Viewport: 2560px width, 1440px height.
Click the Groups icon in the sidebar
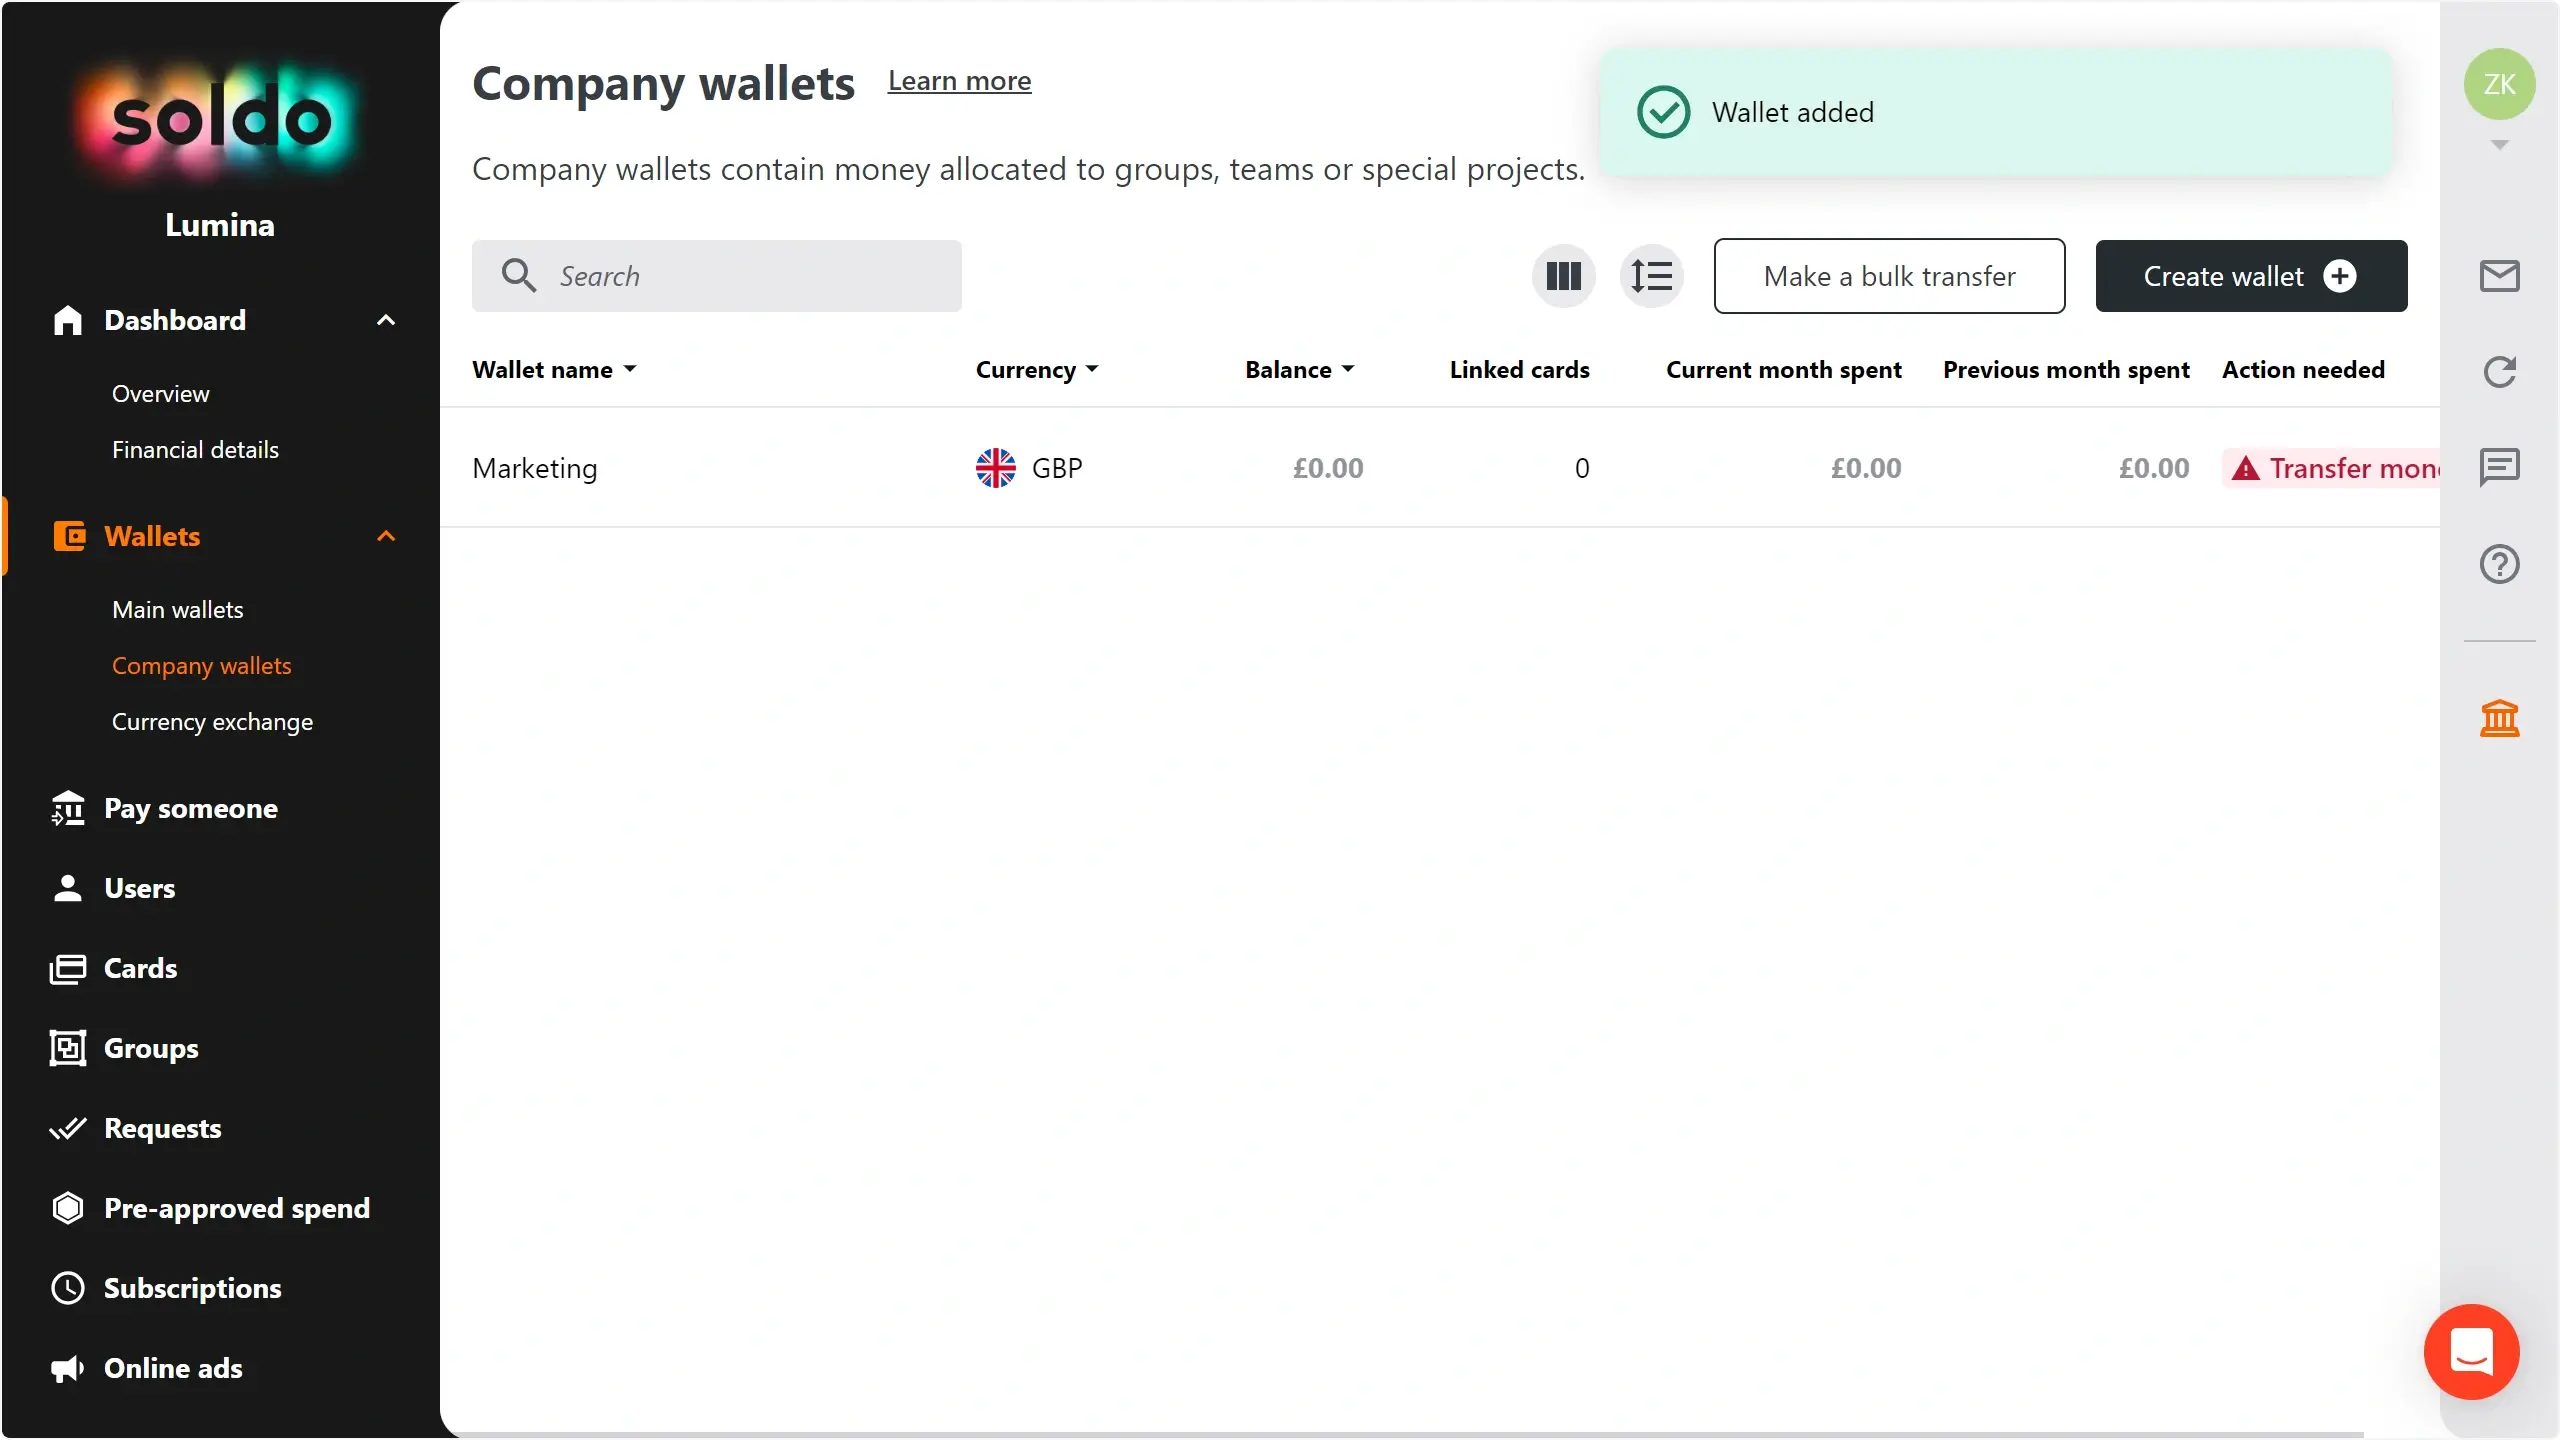pyautogui.click(x=68, y=1048)
